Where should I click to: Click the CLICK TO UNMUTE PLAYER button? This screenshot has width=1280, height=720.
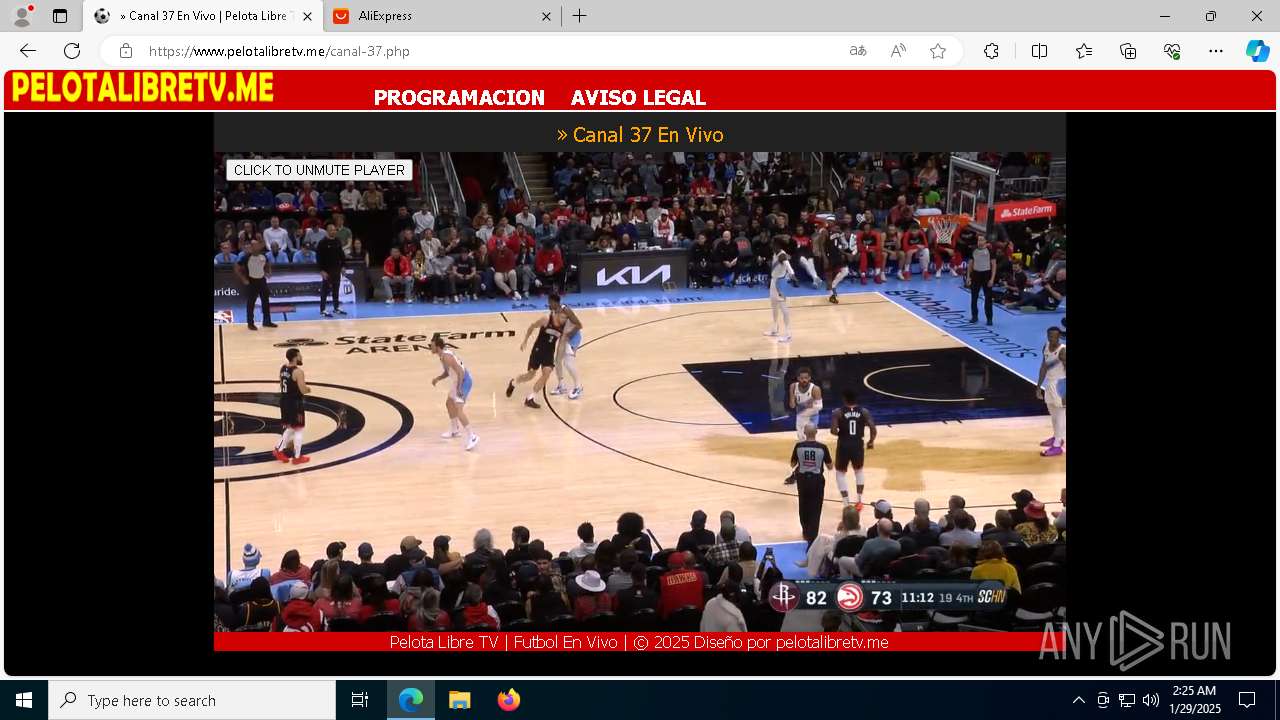coord(319,170)
